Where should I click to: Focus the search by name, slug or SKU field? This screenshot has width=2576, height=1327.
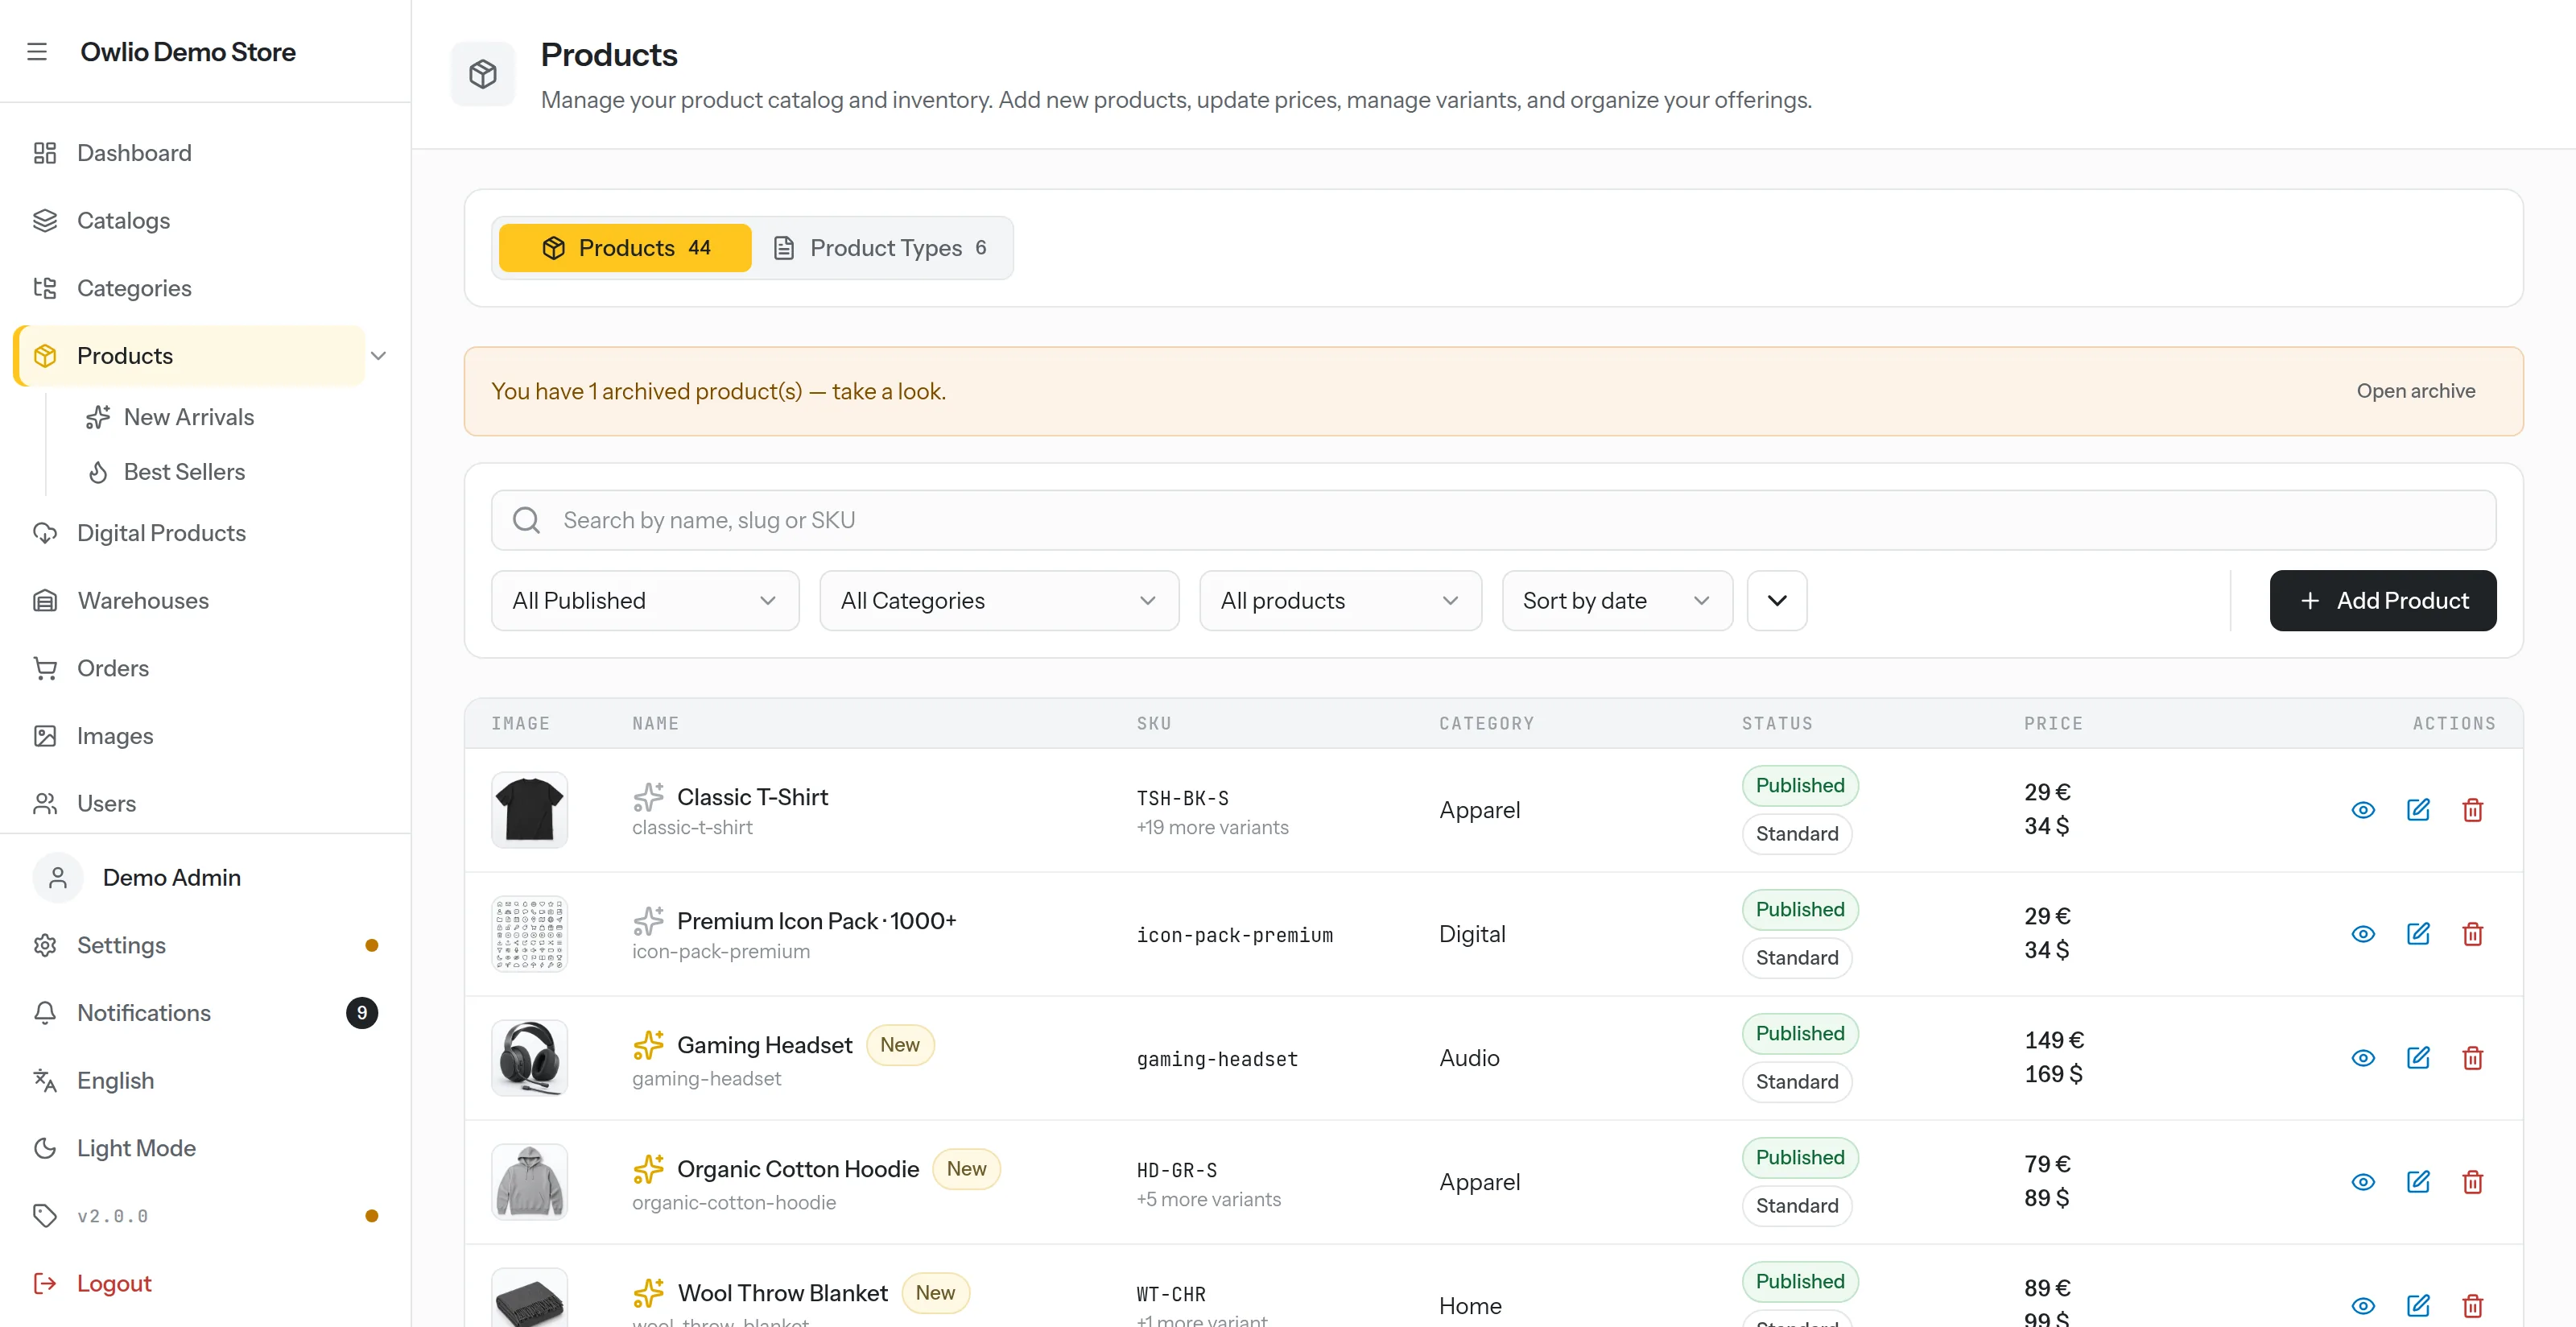(1493, 520)
